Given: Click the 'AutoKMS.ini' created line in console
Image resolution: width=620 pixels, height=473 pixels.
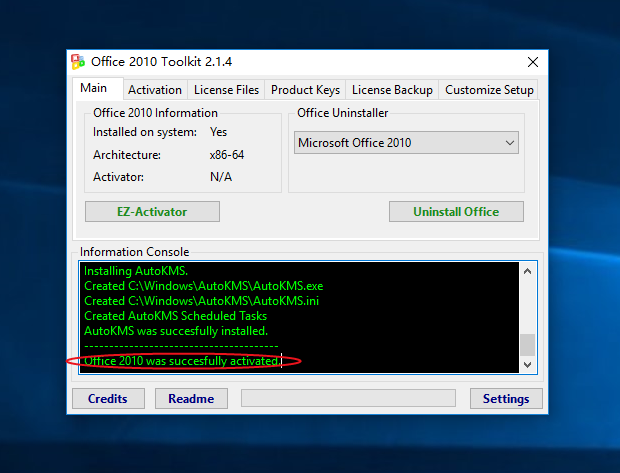Looking at the screenshot, I should coord(202,301).
